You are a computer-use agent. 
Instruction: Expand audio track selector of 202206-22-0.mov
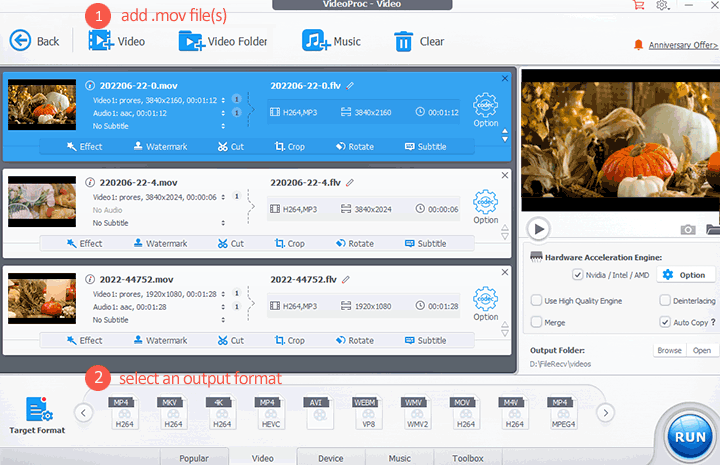(x=223, y=113)
